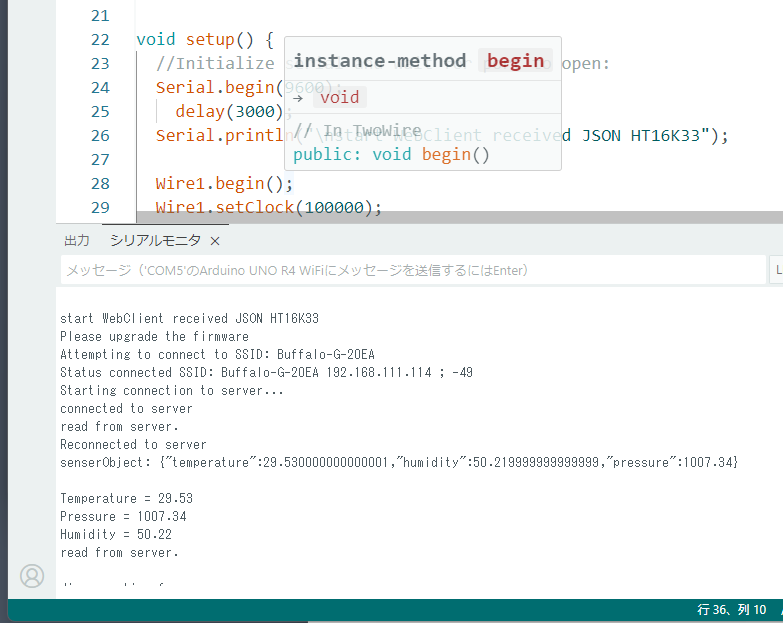Click the delay(3000) statement
Viewport: 783px width, 623px height.
(x=229, y=111)
